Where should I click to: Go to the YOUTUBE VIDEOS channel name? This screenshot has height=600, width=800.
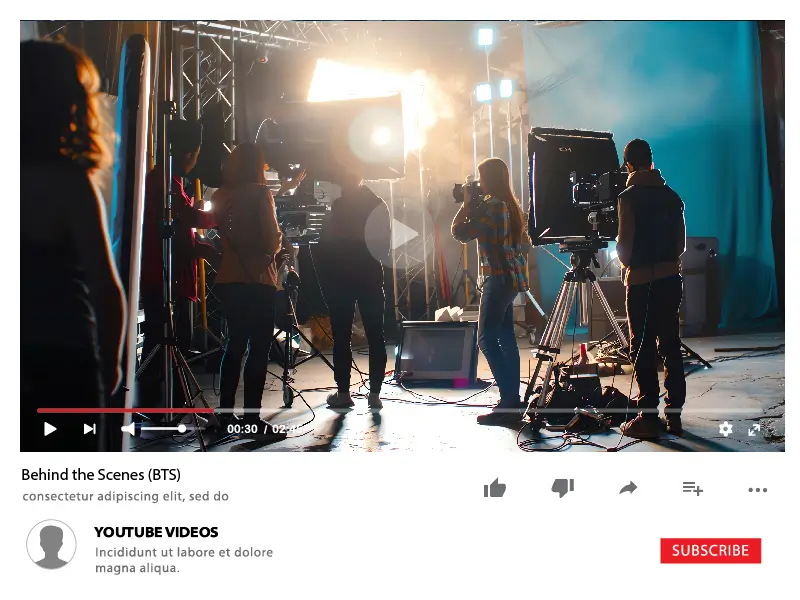pyautogui.click(x=156, y=532)
